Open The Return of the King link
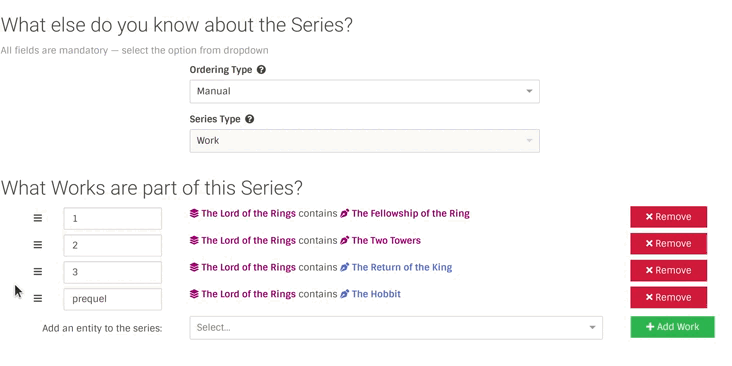This screenshot has width=732, height=366. coord(401,267)
